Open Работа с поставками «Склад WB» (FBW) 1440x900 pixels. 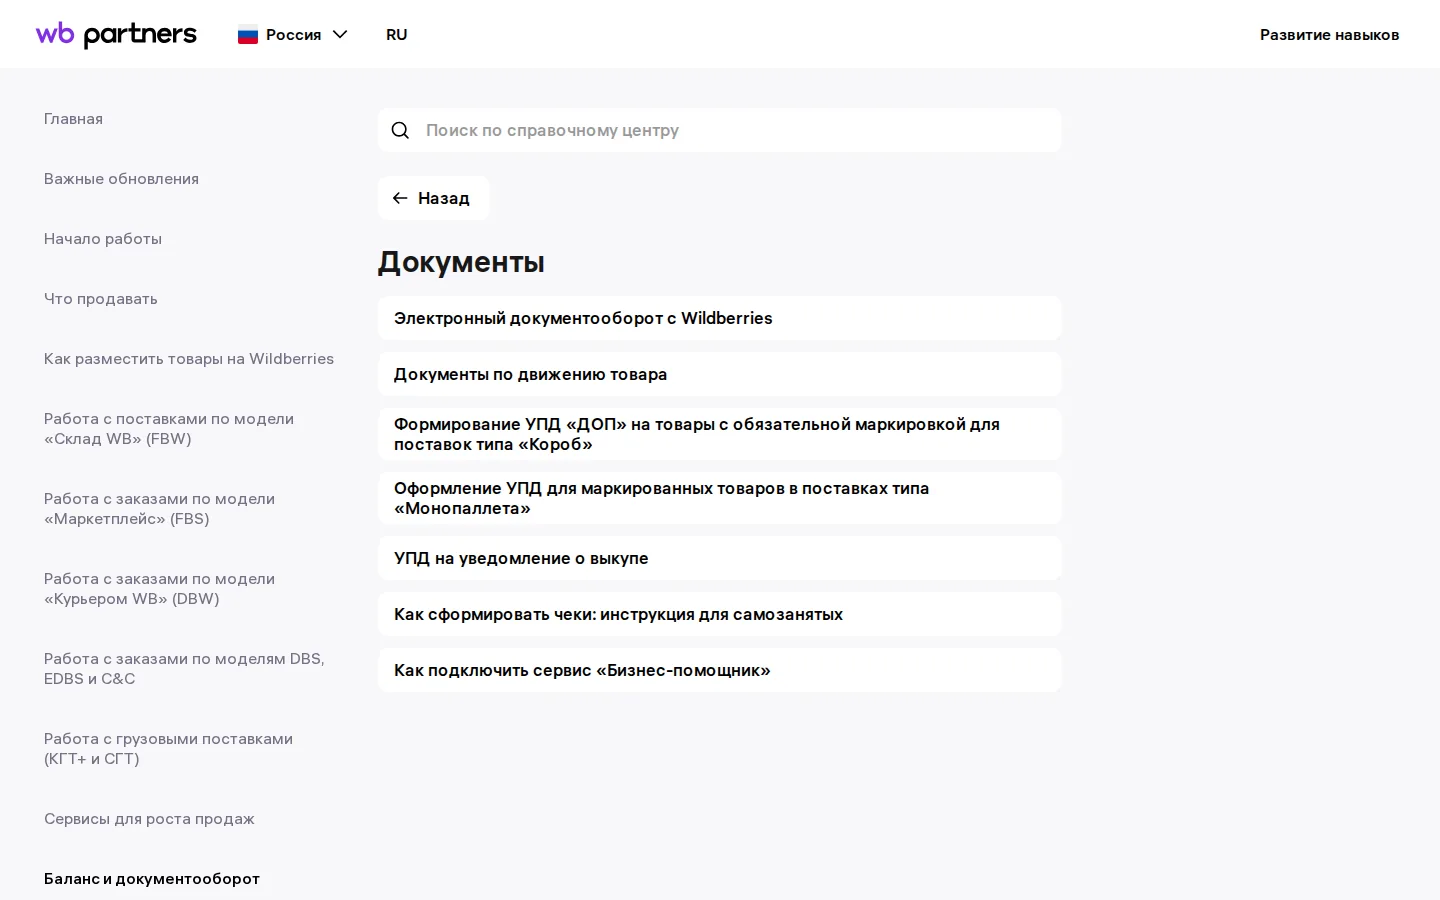click(x=169, y=429)
